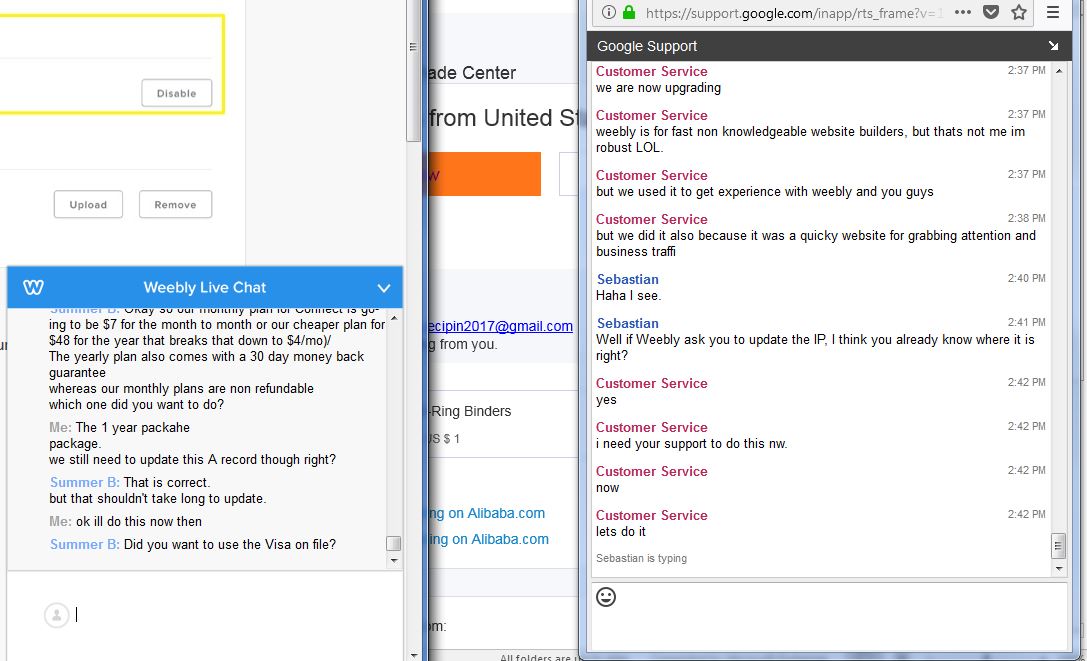This screenshot has height=661, width=1087.
Task: Click the Weebly chat scroll-down arrow
Action: tap(394, 560)
